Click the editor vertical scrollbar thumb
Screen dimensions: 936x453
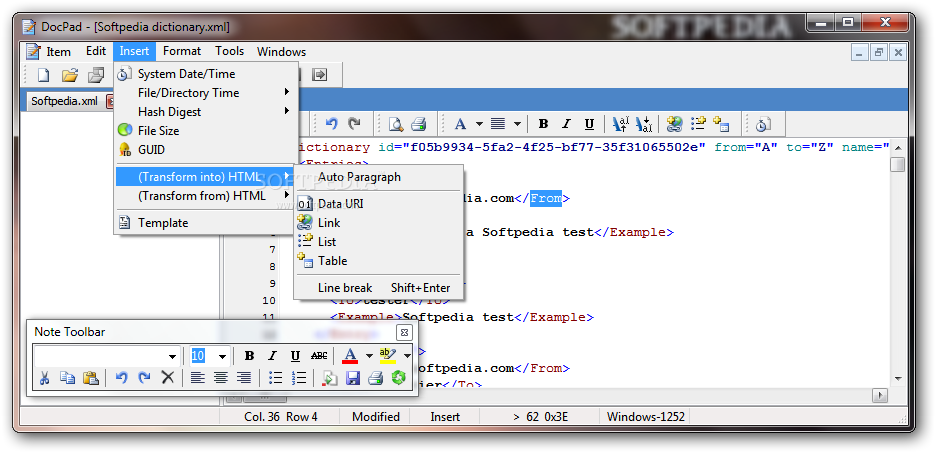click(x=897, y=164)
